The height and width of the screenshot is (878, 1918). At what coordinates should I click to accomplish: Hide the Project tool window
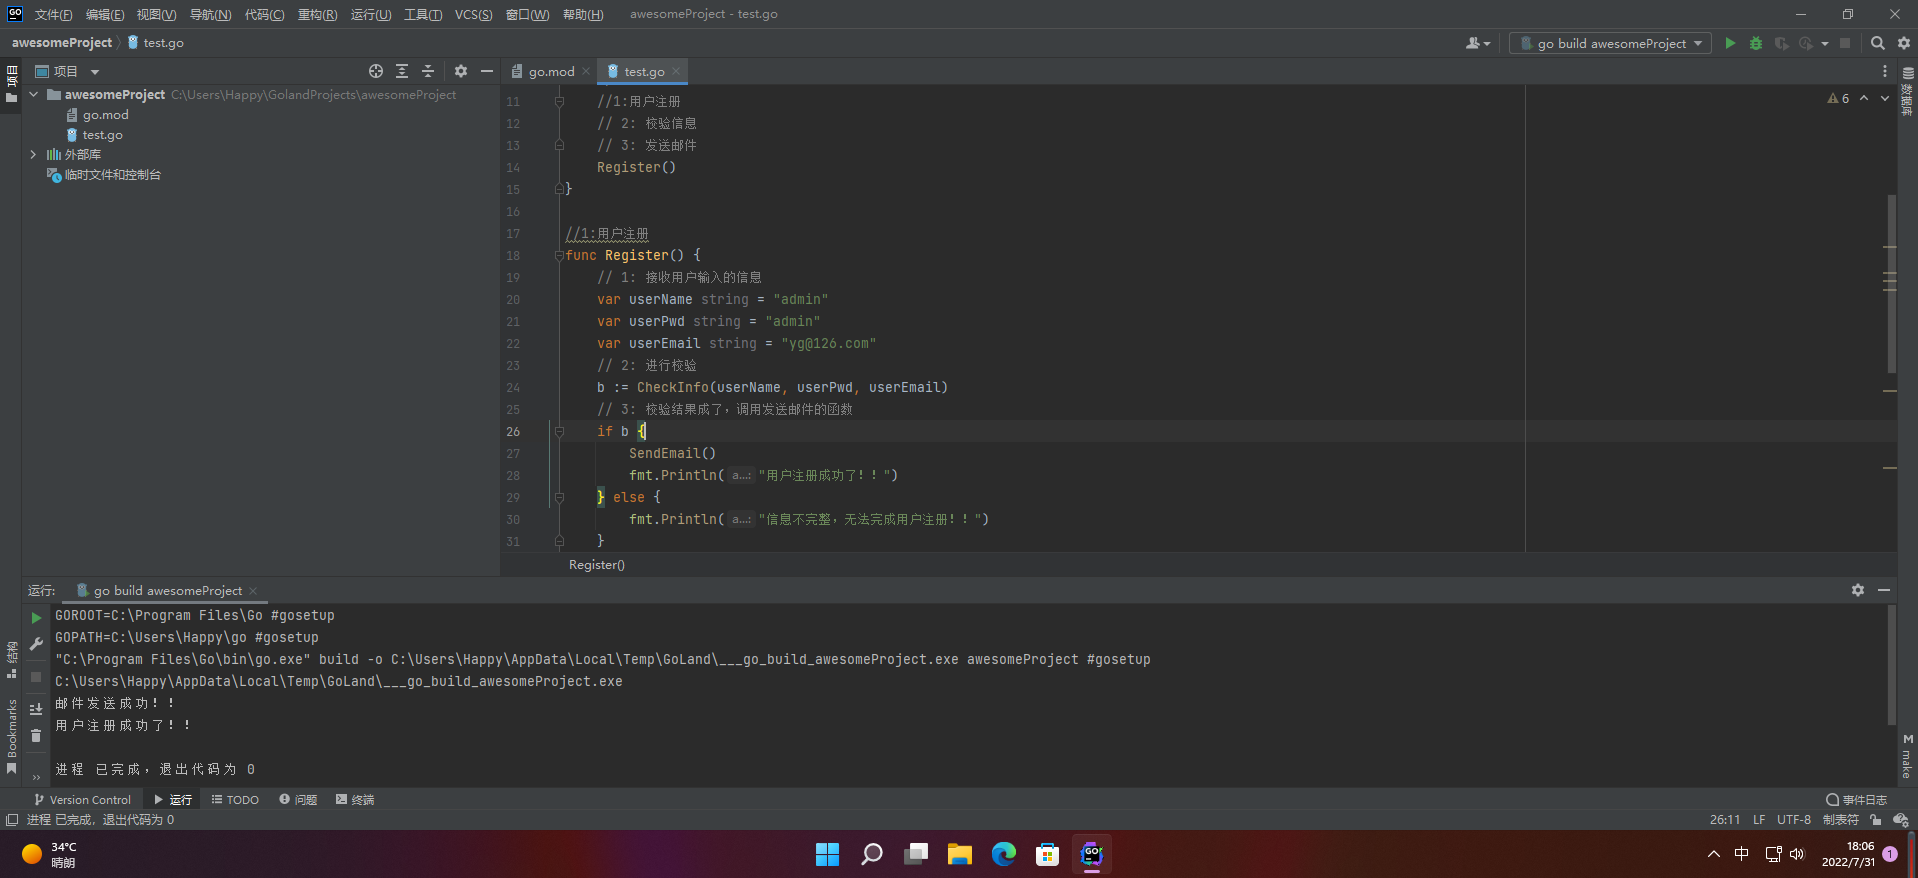(487, 71)
